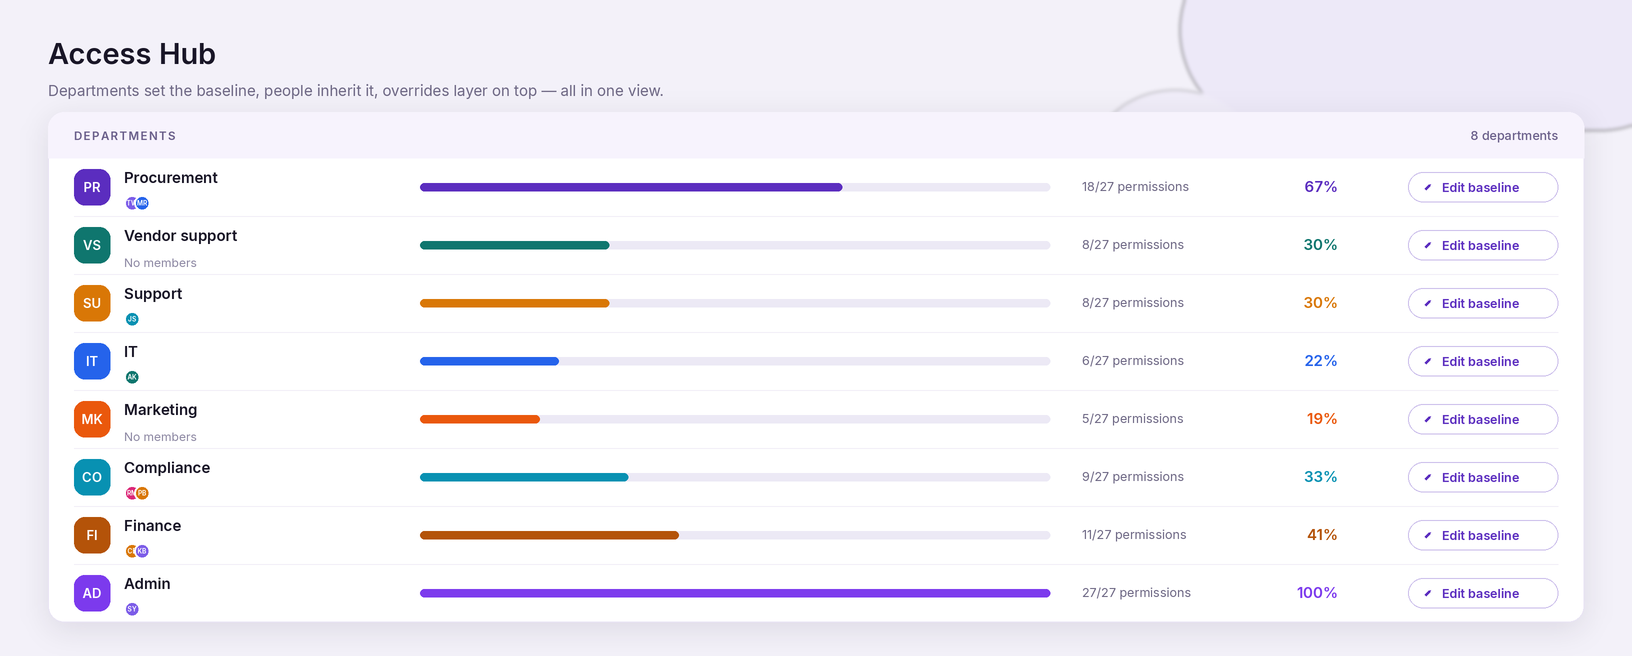The height and width of the screenshot is (656, 1632).
Task: Click '11/27 permissions' text
Action: (1134, 535)
